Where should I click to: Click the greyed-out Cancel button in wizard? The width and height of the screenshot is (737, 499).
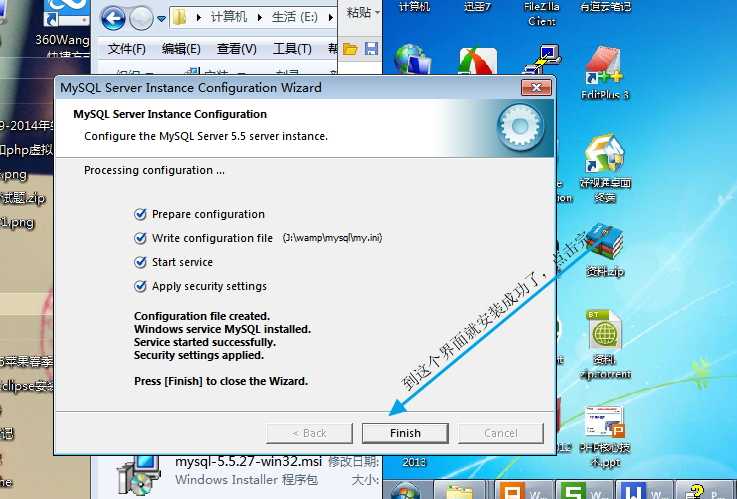click(501, 433)
